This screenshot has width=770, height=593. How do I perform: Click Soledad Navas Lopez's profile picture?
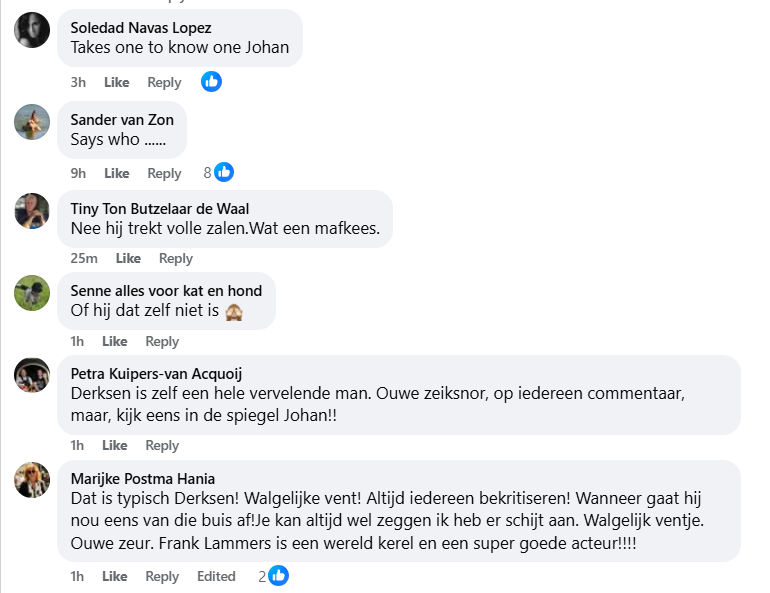pos(32,30)
